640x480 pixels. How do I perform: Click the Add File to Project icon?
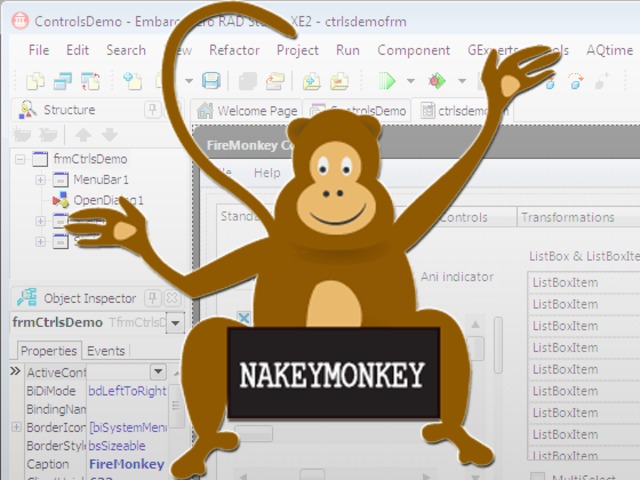(x=311, y=81)
